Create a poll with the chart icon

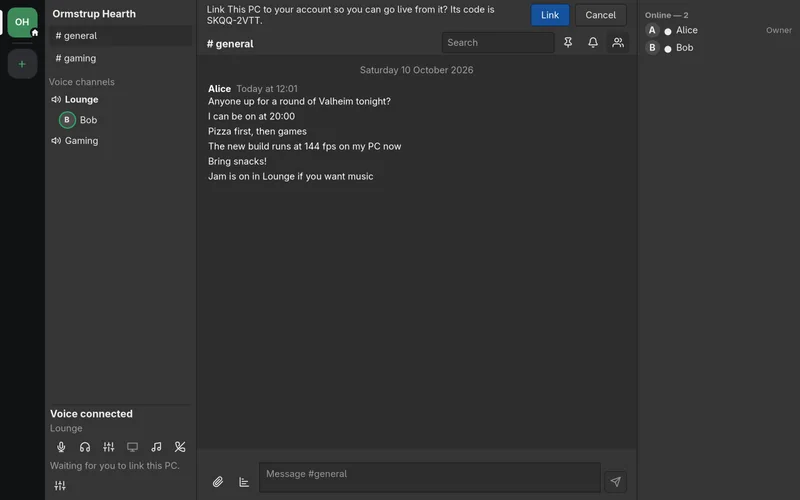coord(244,481)
